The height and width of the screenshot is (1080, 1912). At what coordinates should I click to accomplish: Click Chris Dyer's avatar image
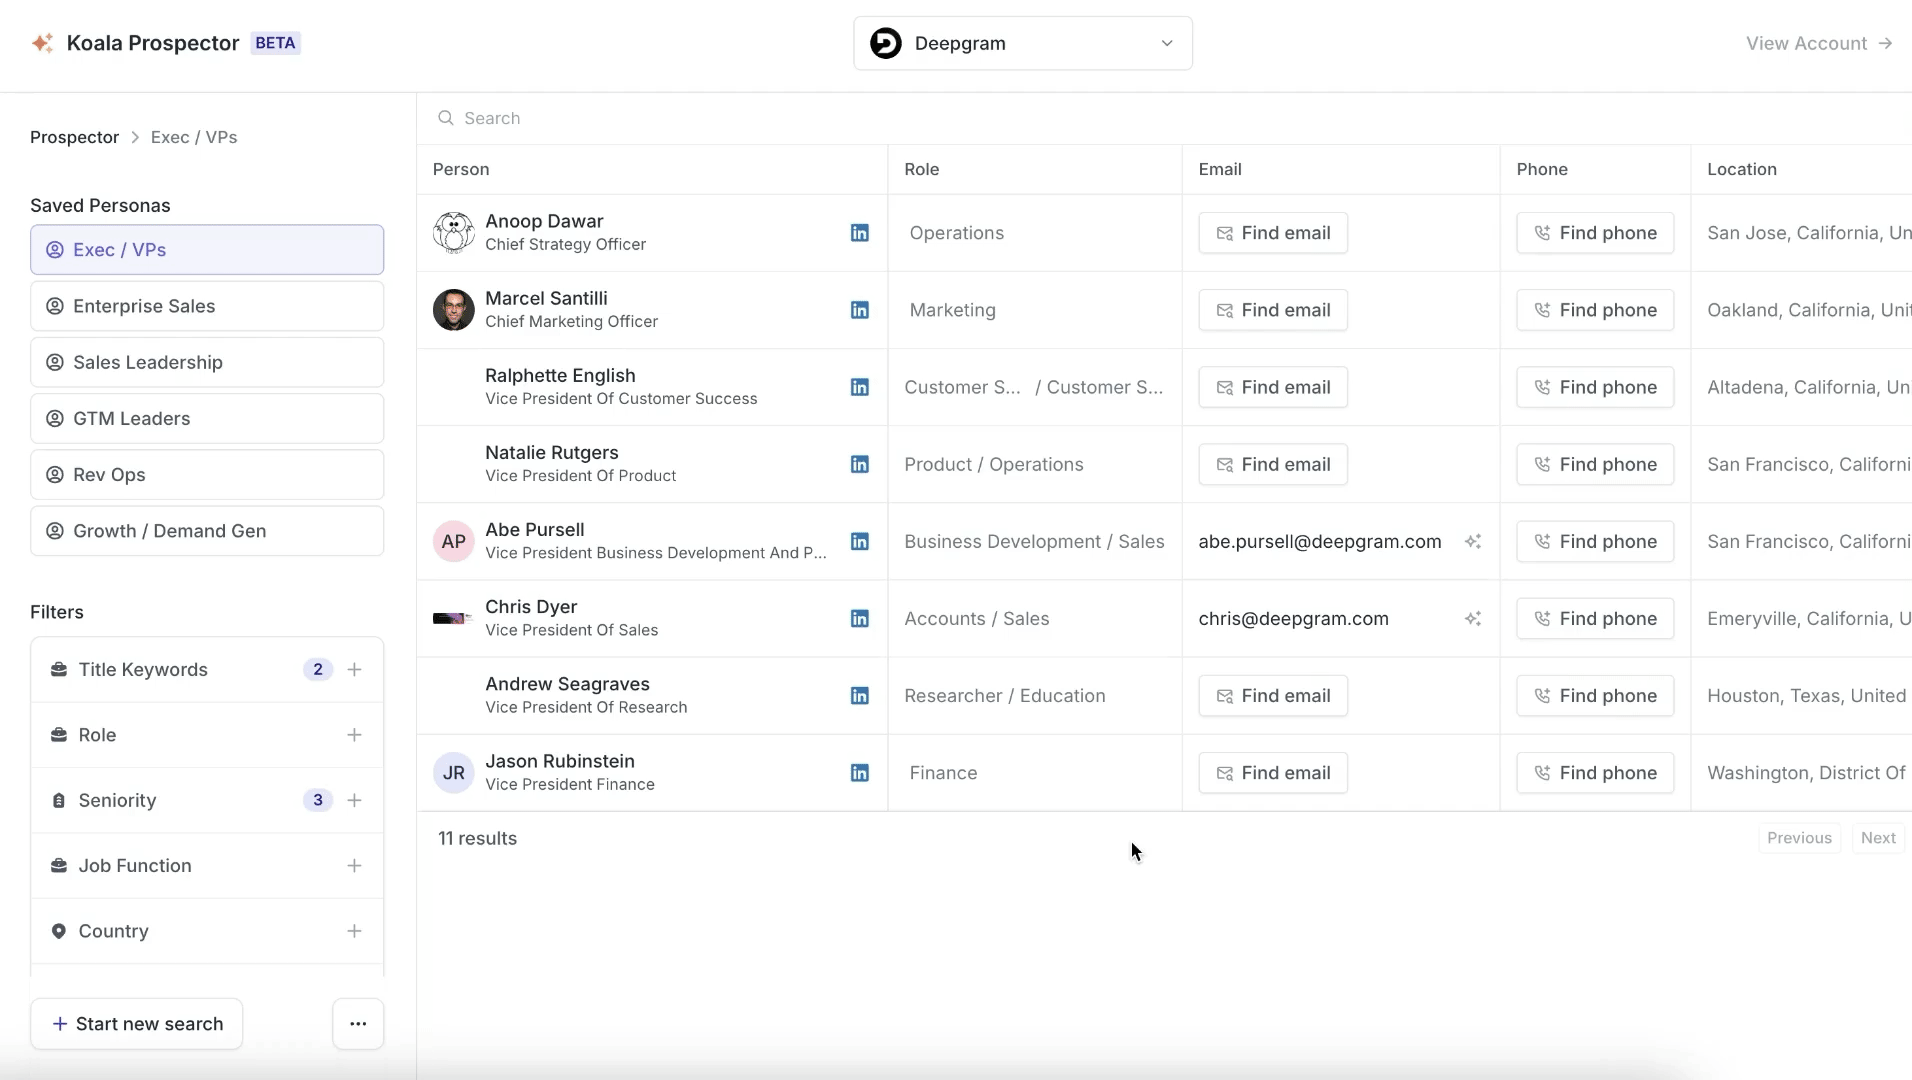pos(453,619)
